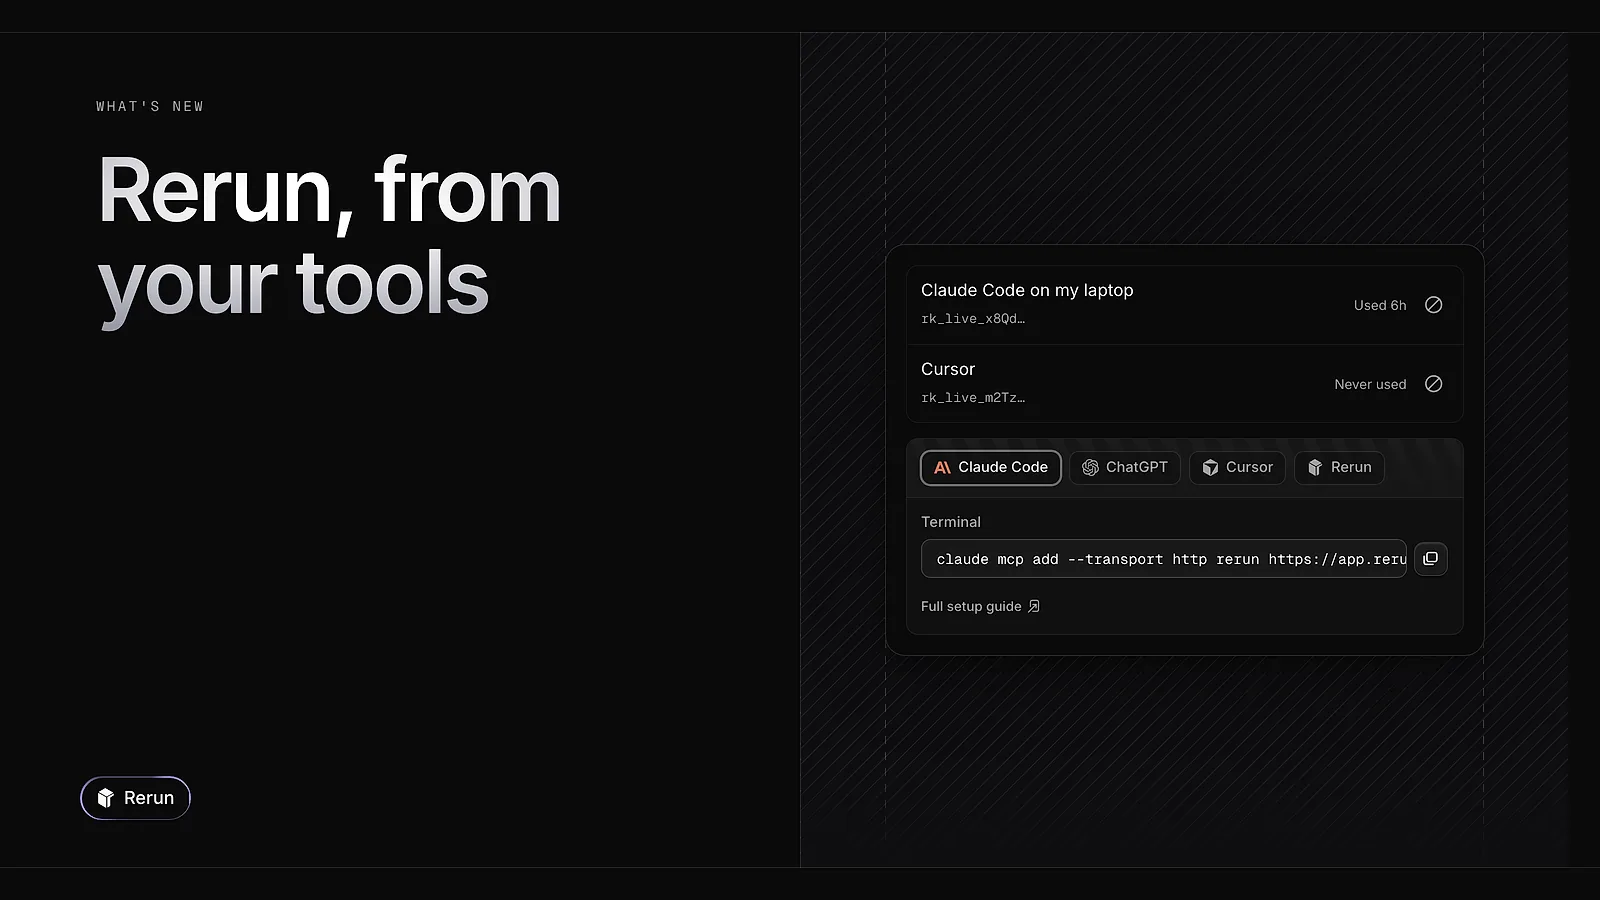The image size is (1600, 900).
Task: Click the 'WHAT'S NEW' heading label
Action: click(150, 106)
